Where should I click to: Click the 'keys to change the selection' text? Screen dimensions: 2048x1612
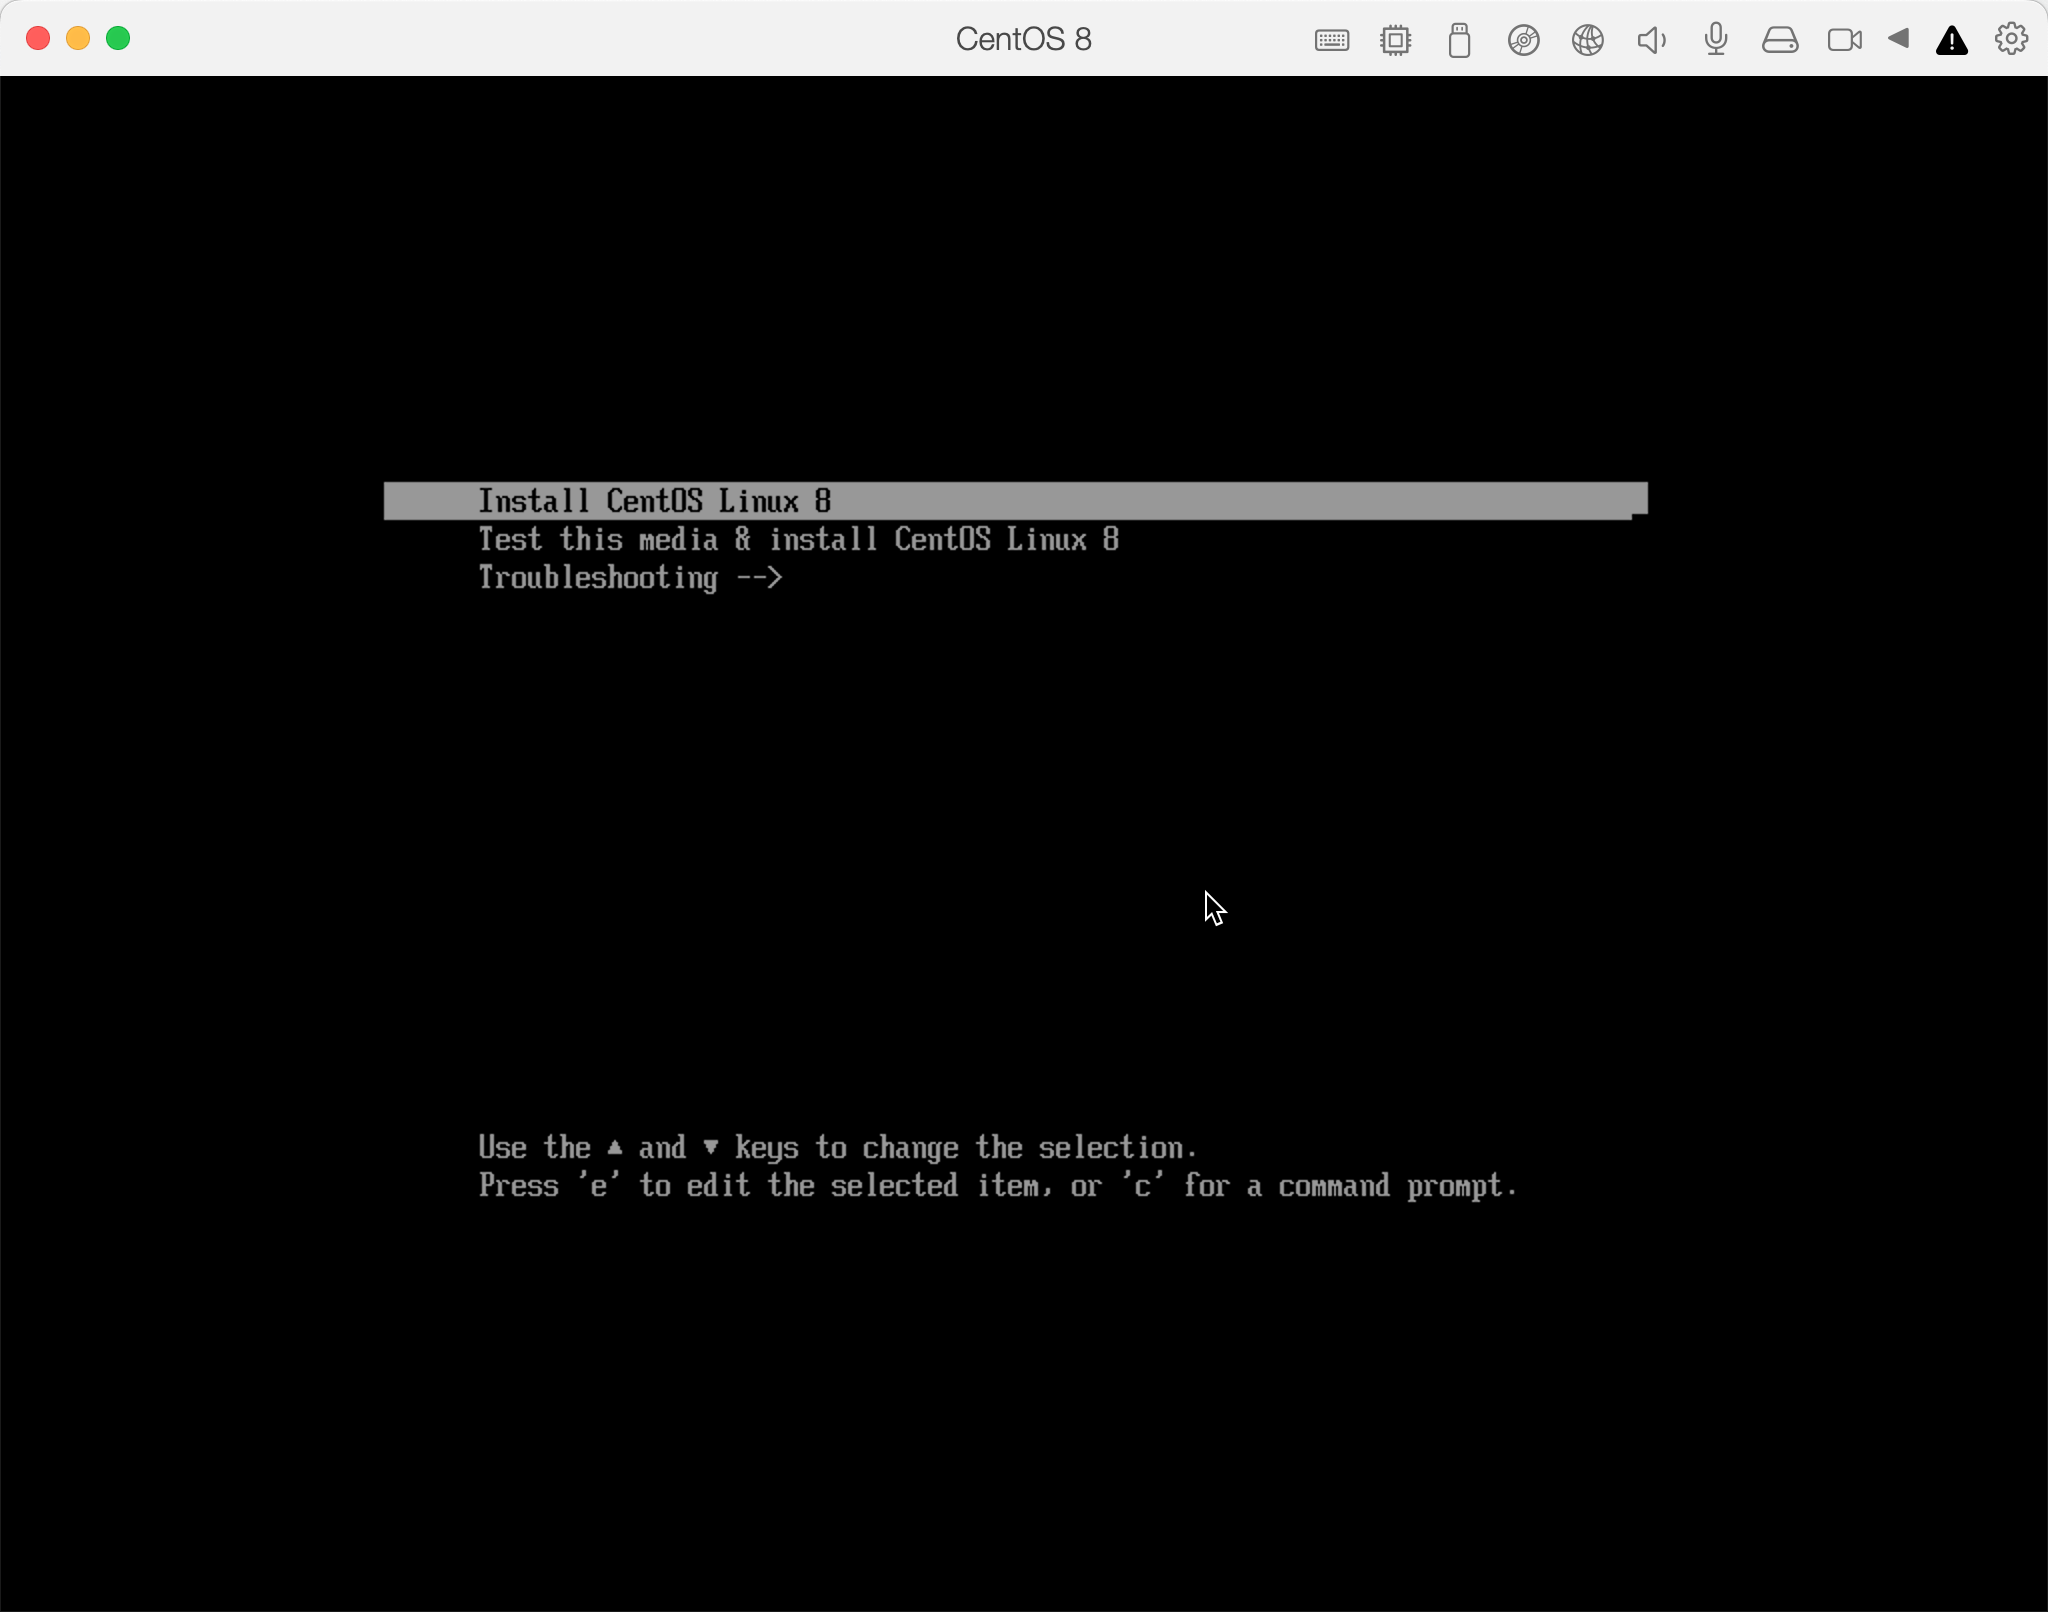(x=965, y=1148)
